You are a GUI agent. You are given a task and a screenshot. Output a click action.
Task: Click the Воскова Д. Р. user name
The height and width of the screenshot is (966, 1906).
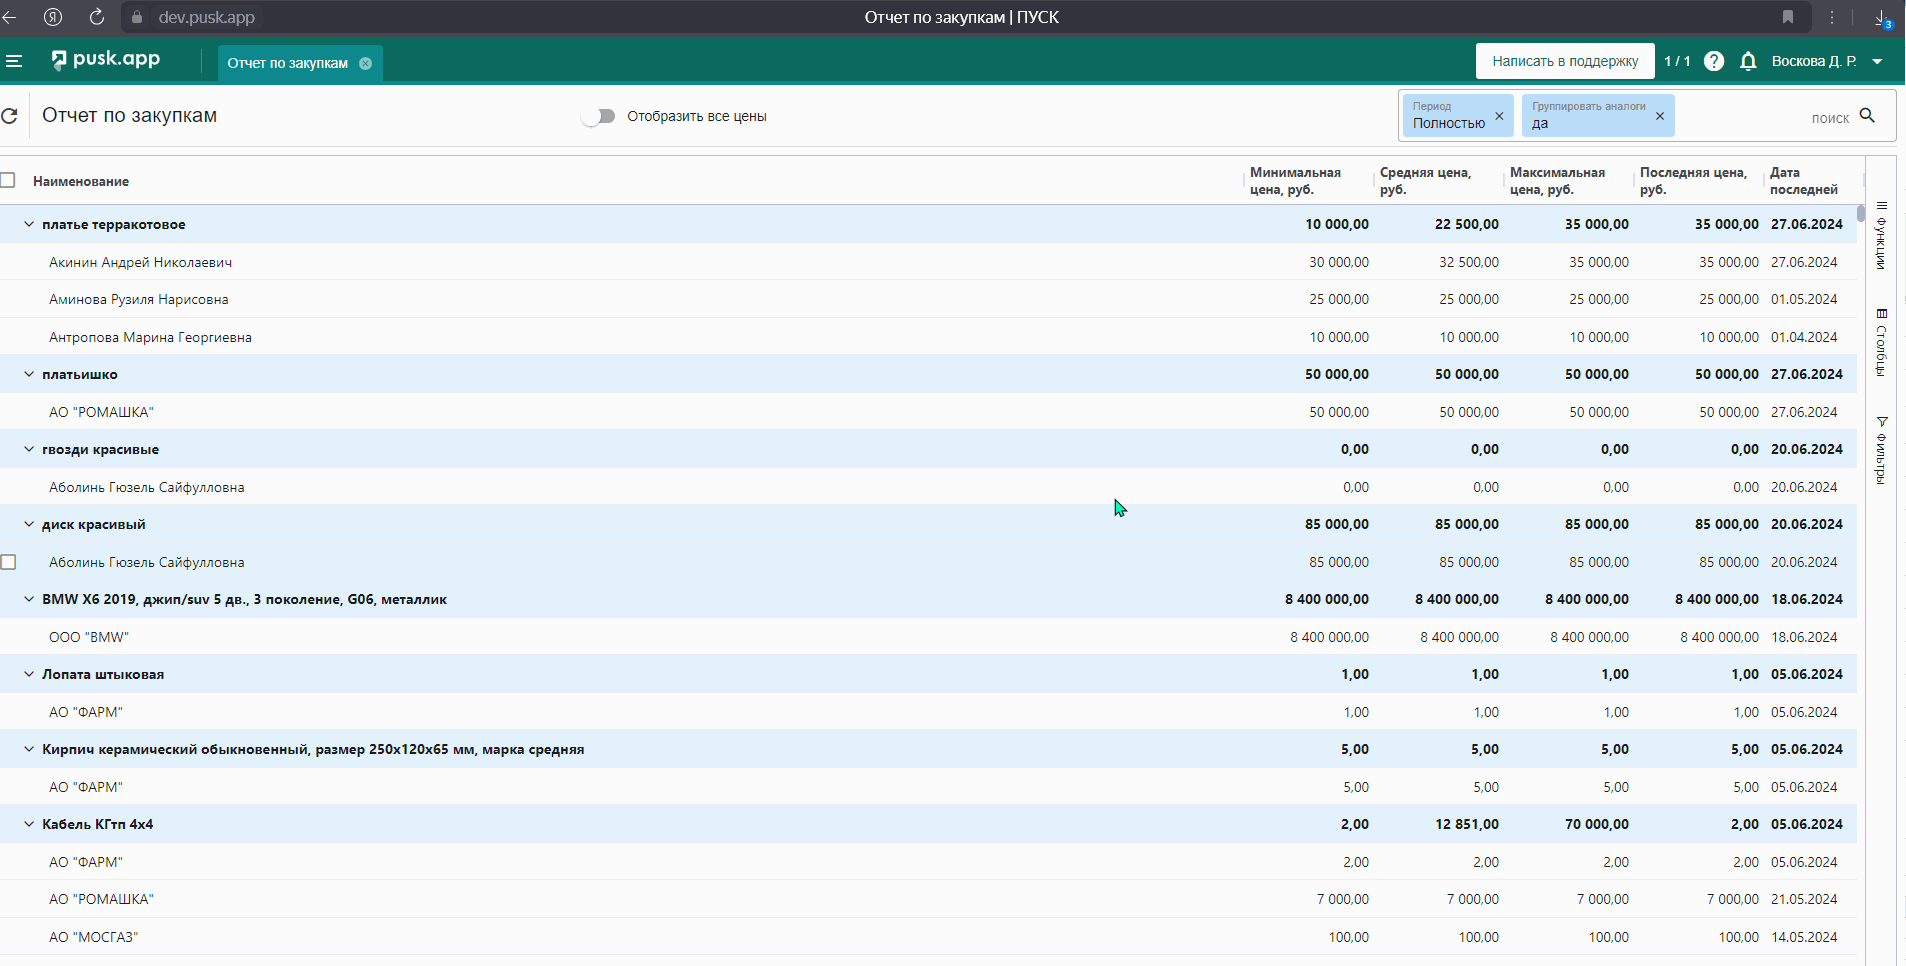tap(1813, 61)
